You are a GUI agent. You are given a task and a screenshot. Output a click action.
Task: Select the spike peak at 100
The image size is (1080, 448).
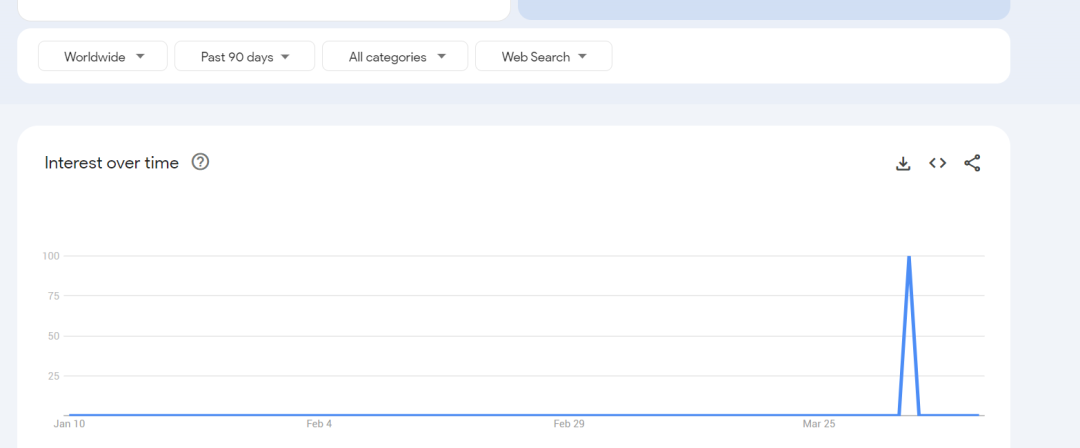click(909, 256)
